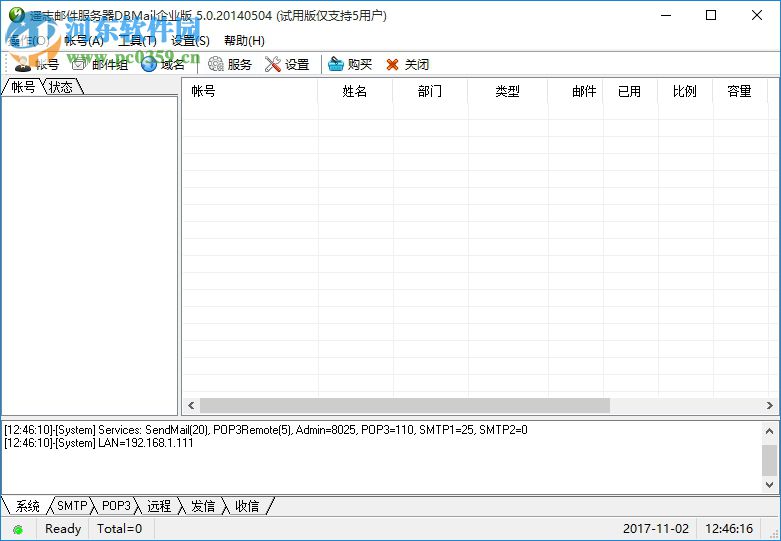The width and height of the screenshot is (781, 541).
Task: Select the 发信 log tab
Action: click(203, 506)
